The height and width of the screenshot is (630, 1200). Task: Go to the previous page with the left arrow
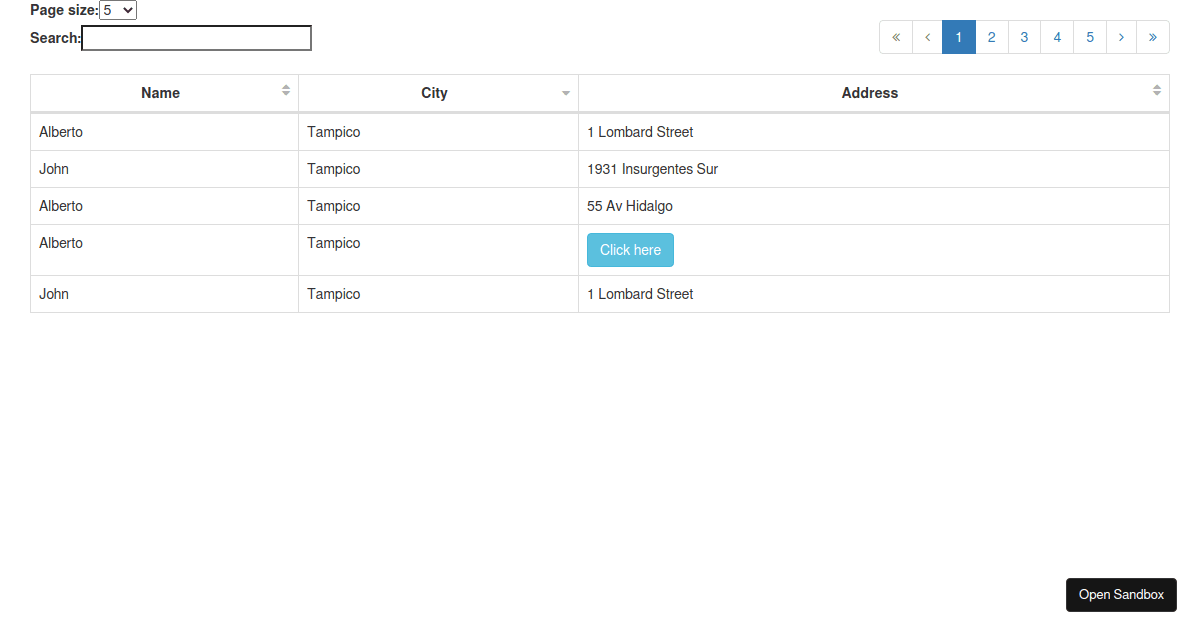click(927, 36)
